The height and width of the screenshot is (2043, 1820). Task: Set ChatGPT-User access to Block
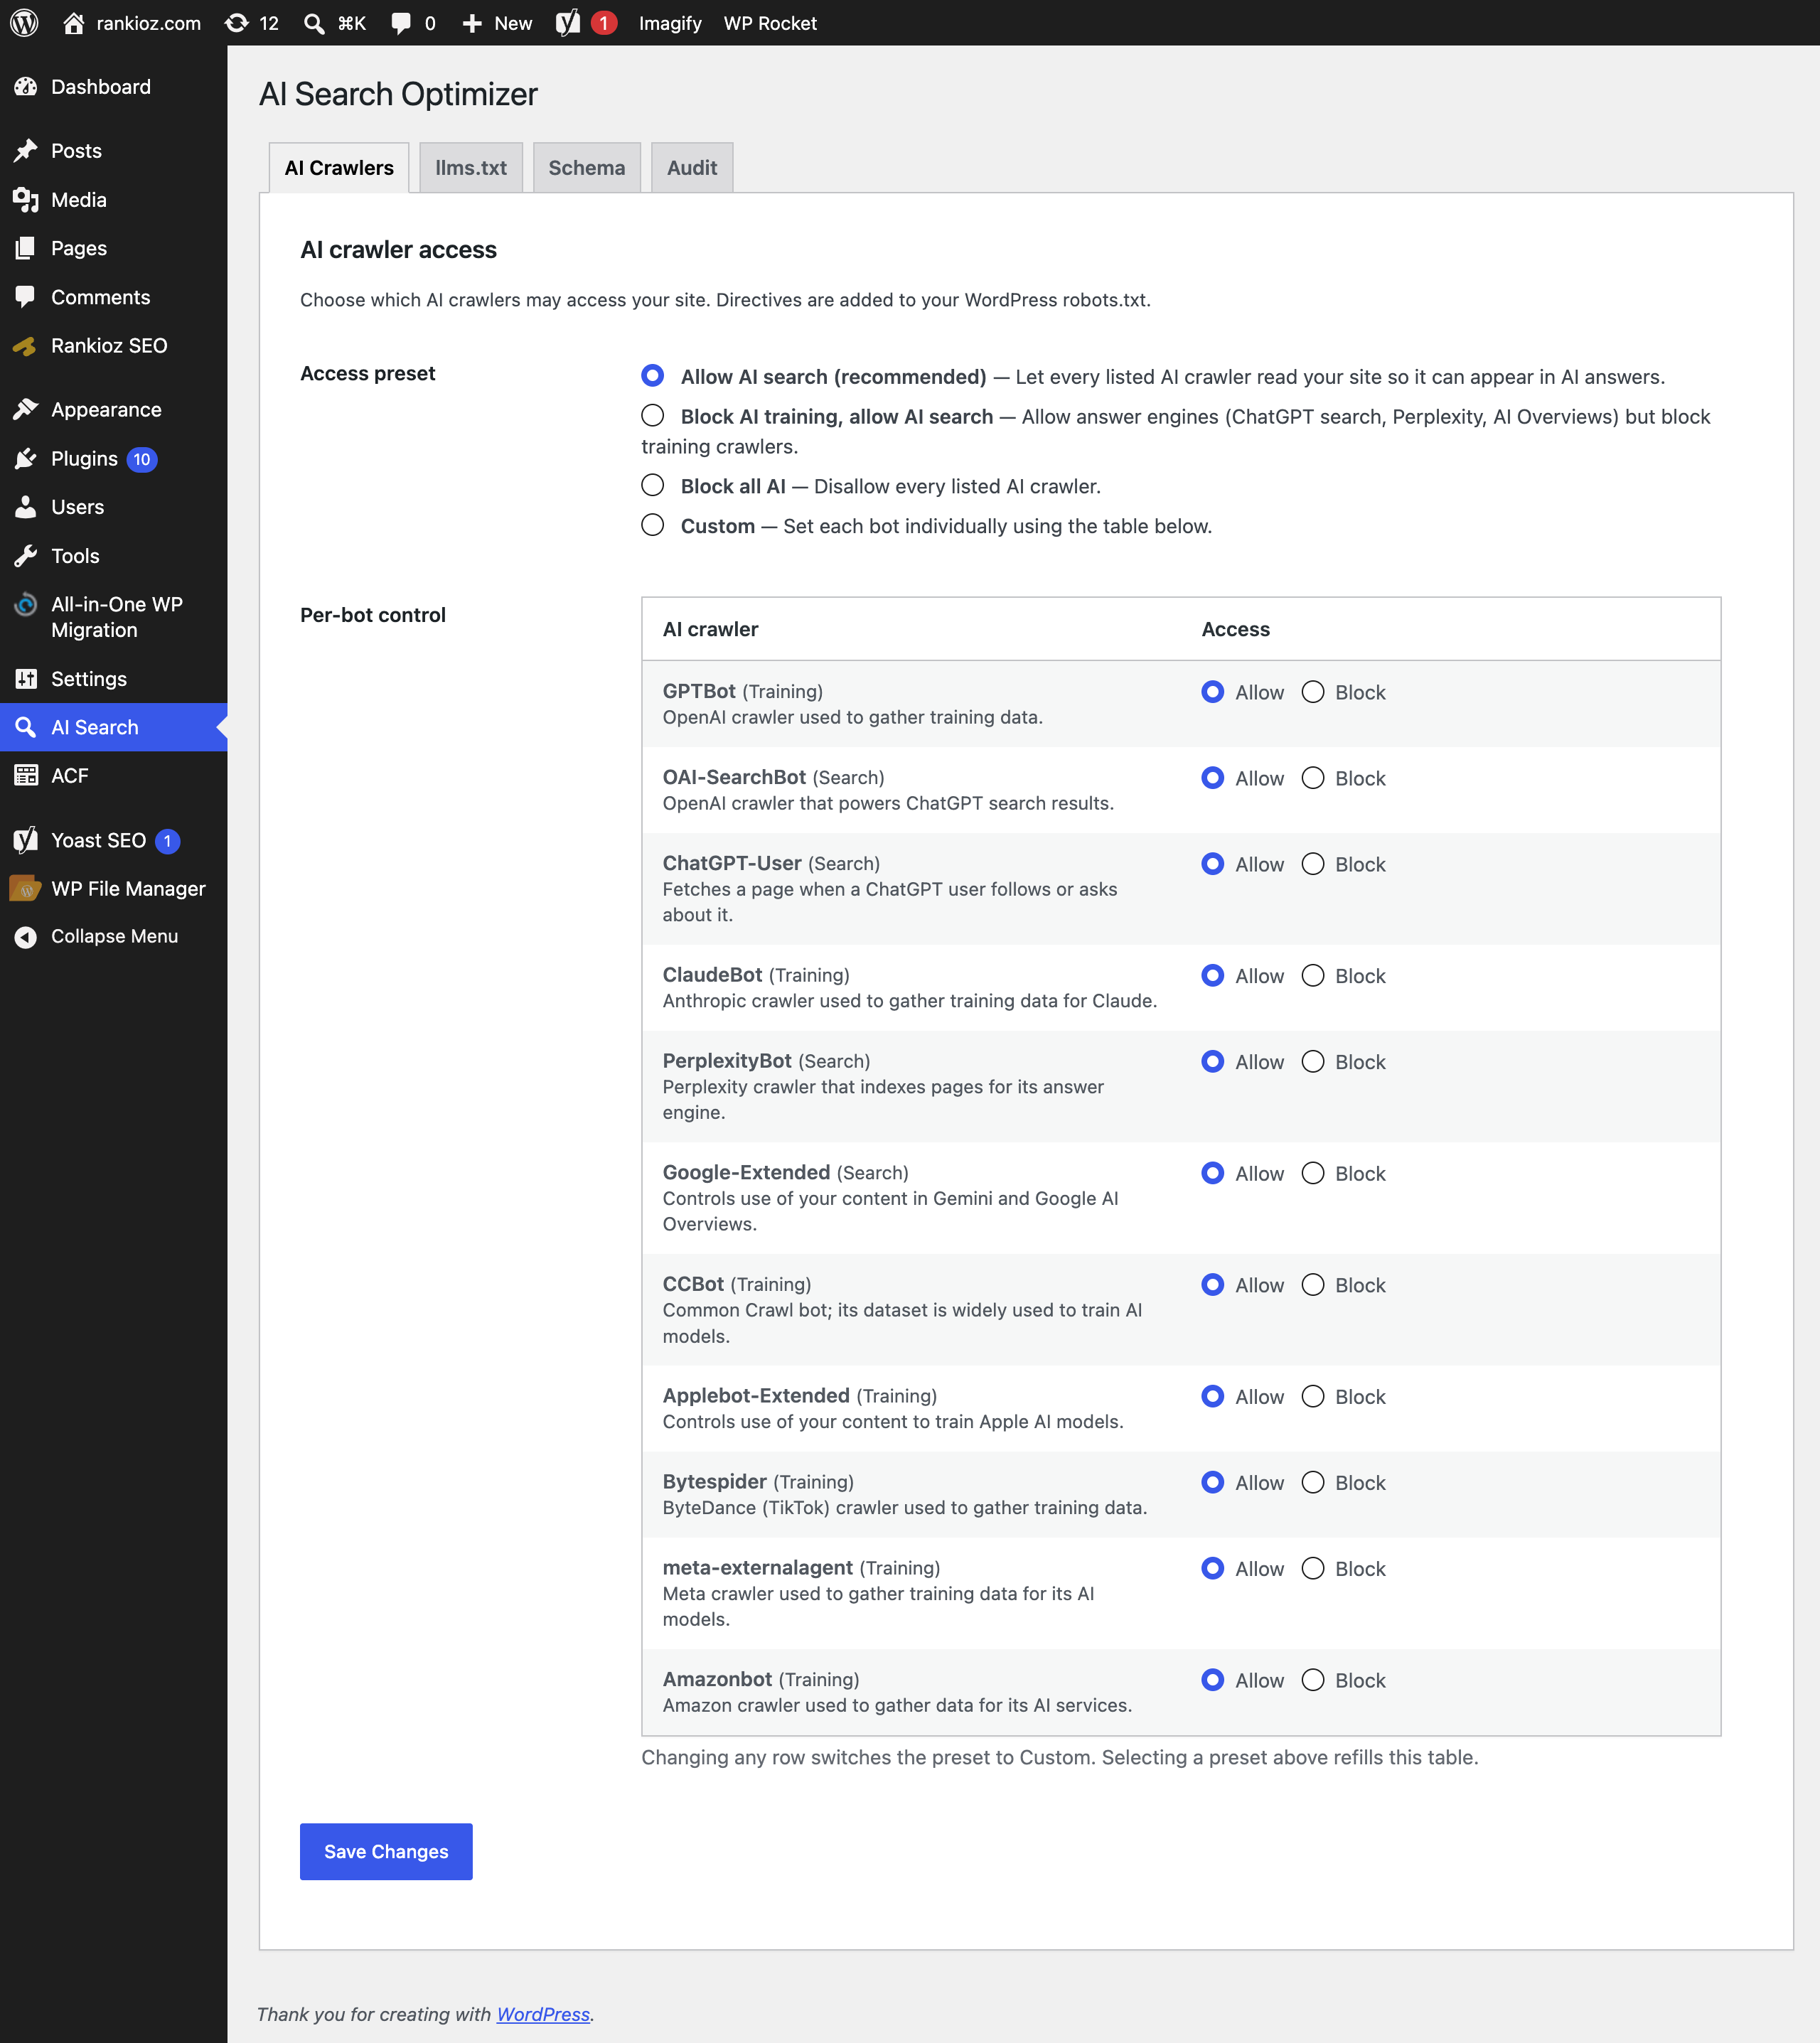[x=1313, y=864]
